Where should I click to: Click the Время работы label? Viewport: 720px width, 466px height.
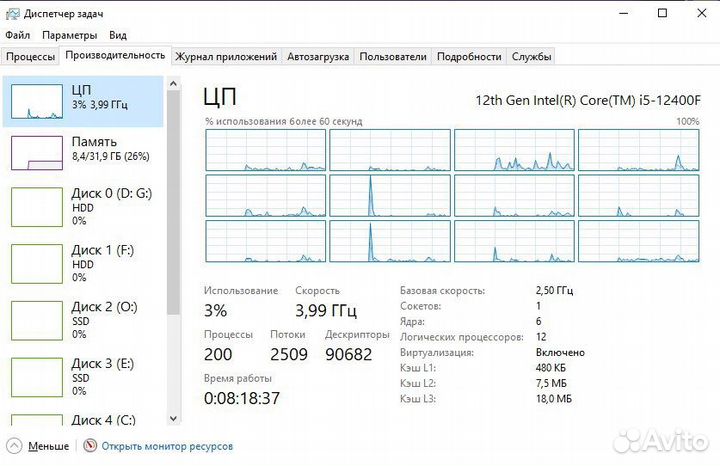coord(238,378)
